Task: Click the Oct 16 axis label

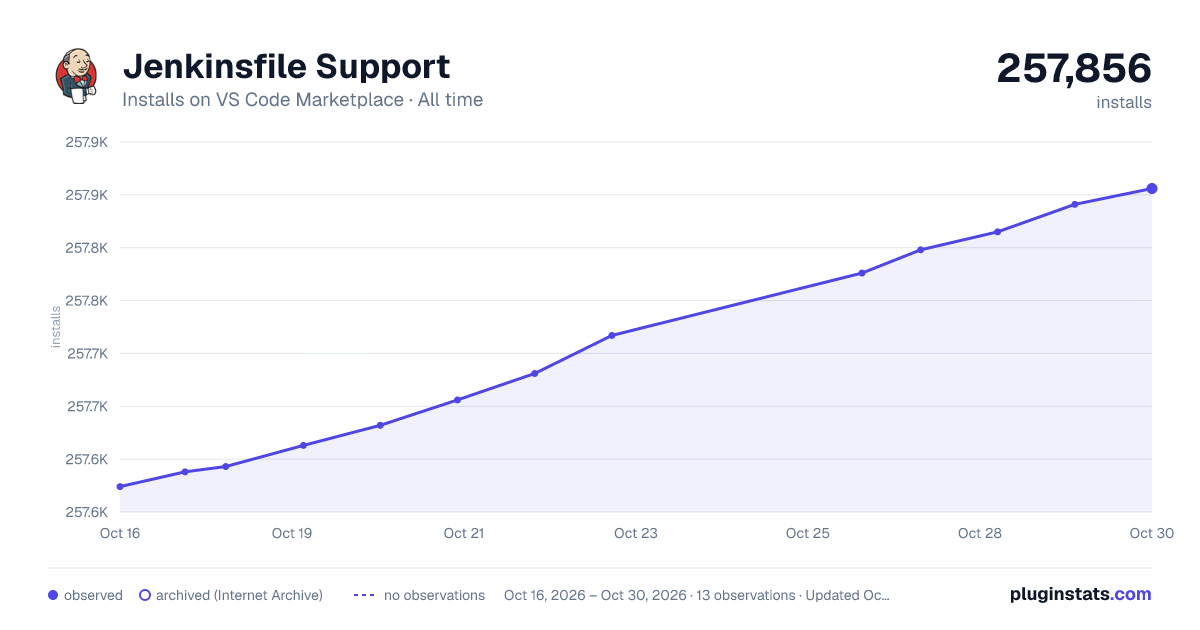Action: (x=120, y=533)
